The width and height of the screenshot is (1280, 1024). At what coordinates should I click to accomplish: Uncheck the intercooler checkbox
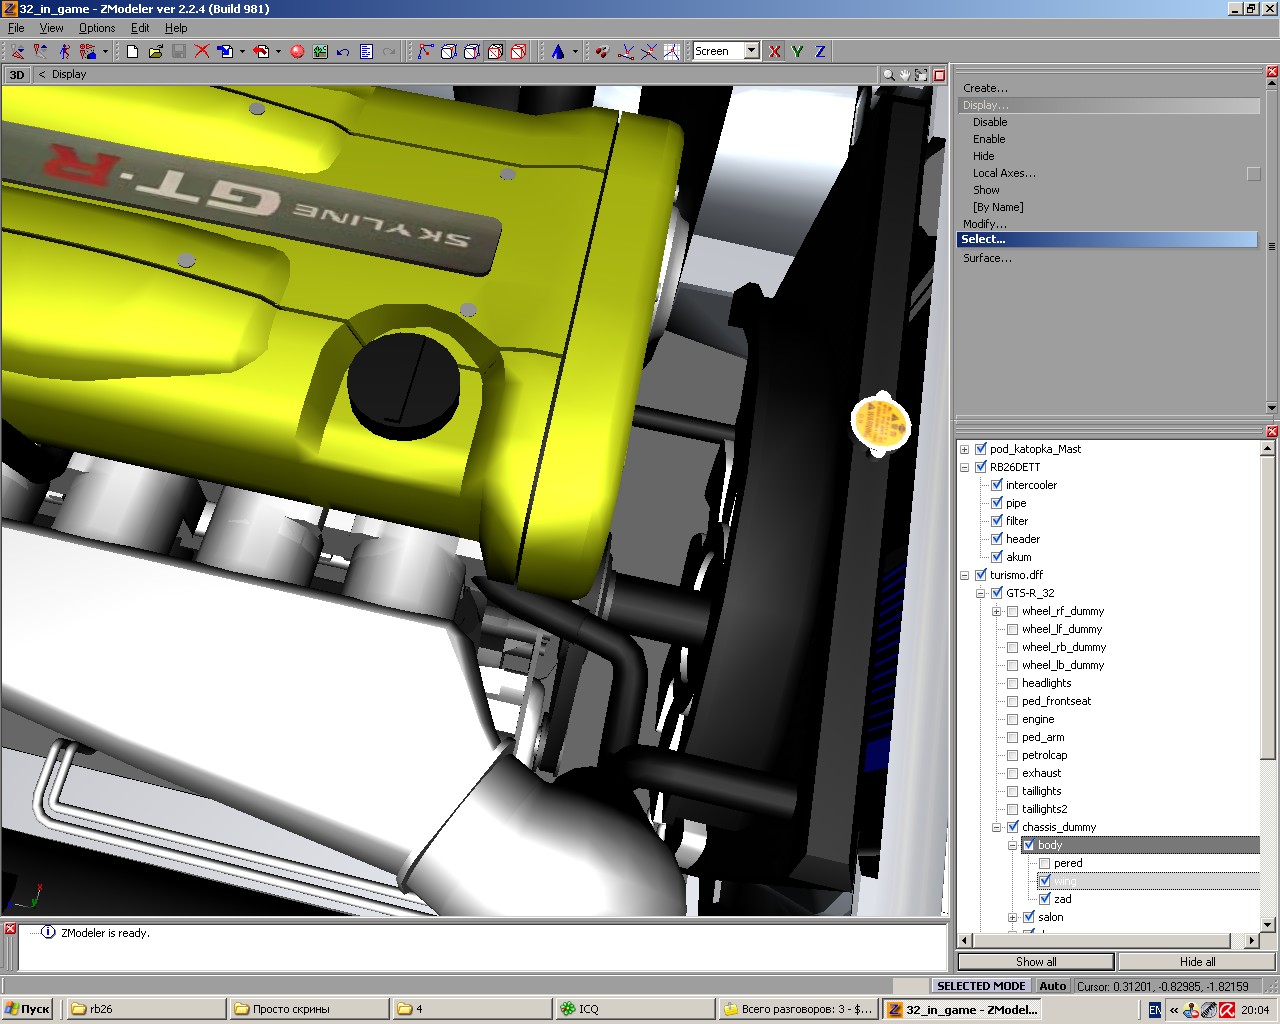(x=997, y=485)
